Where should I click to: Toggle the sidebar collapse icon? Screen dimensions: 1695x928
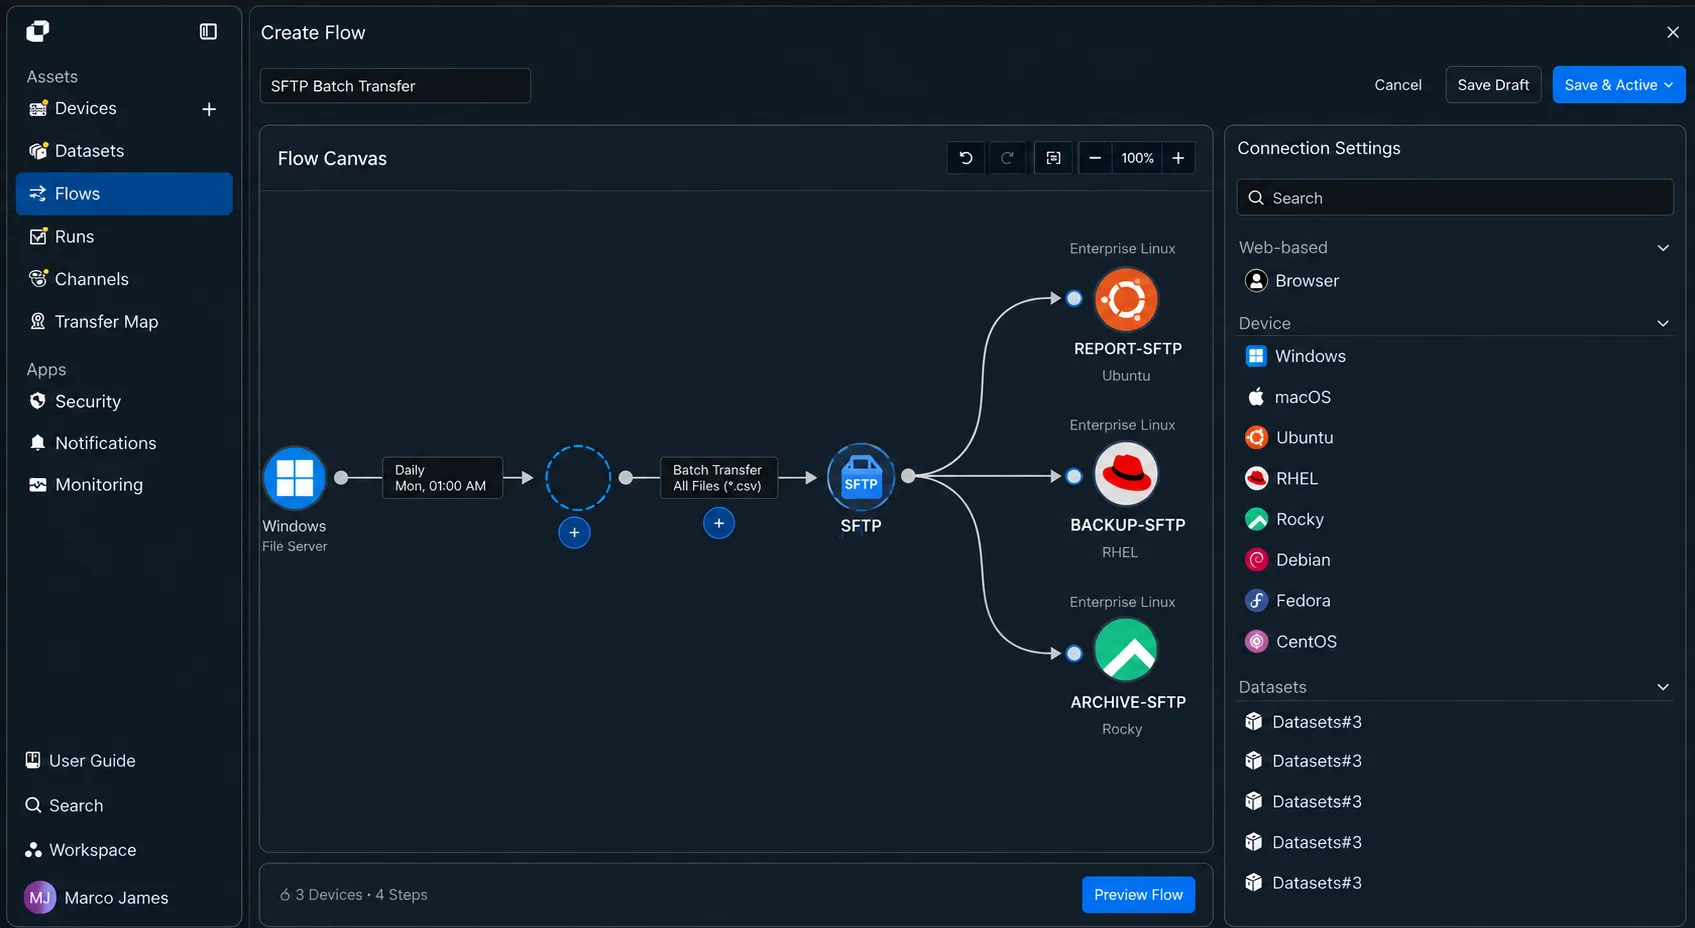tap(208, 32)
